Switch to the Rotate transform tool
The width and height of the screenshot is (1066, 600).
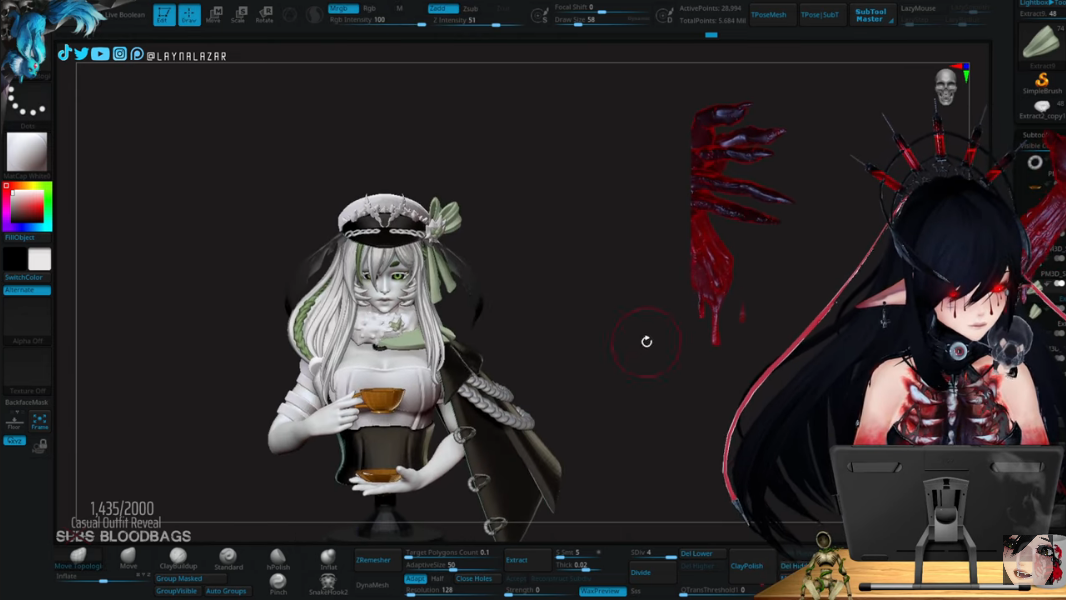[265, 15]
